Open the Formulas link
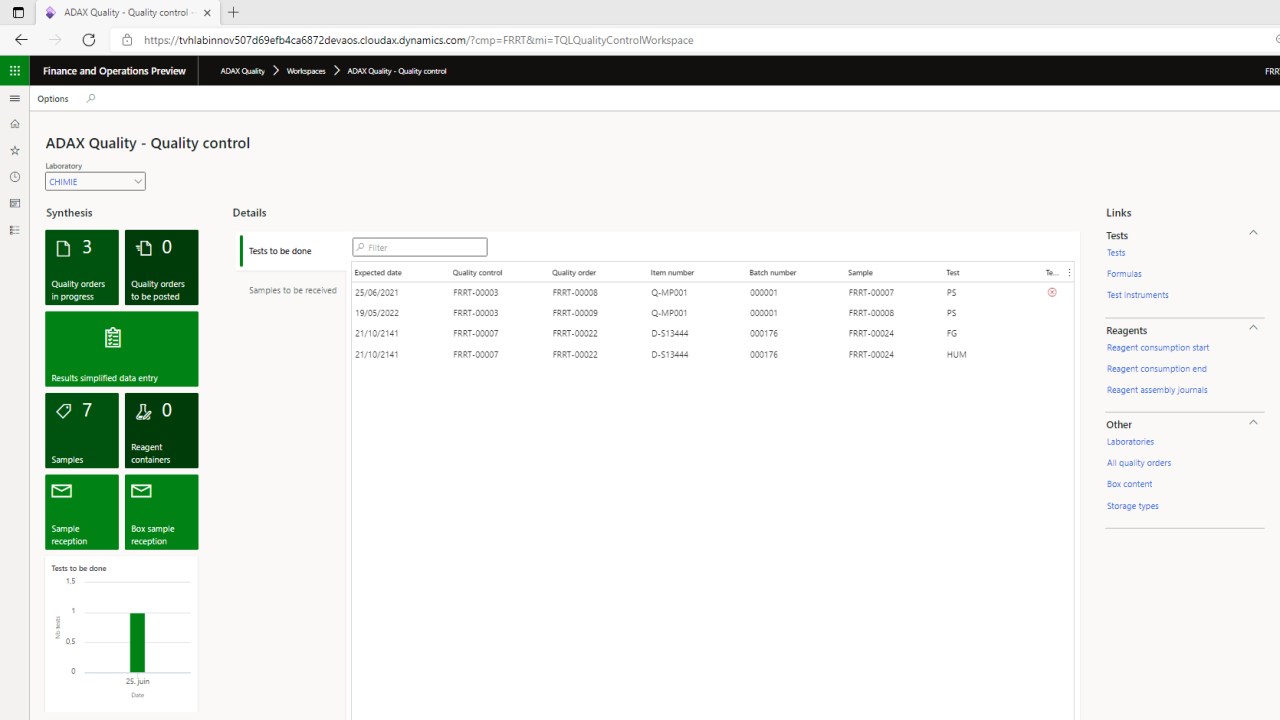The height and width of the screenshot is (720, 1280). pos(1124,274)
